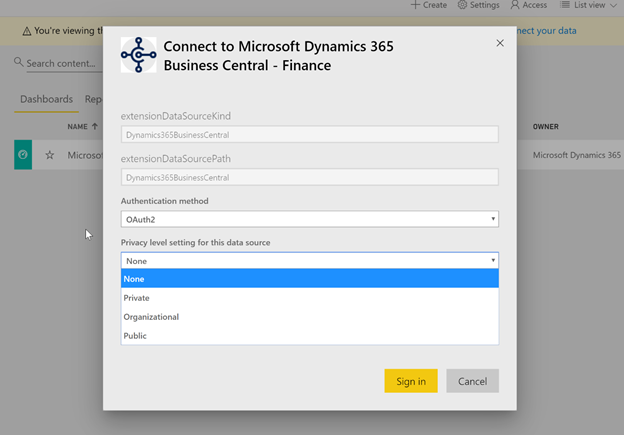This screenshot has width=624, height=435.
Task: Favorite the dashboard with star icon
Action: point(49,155)
